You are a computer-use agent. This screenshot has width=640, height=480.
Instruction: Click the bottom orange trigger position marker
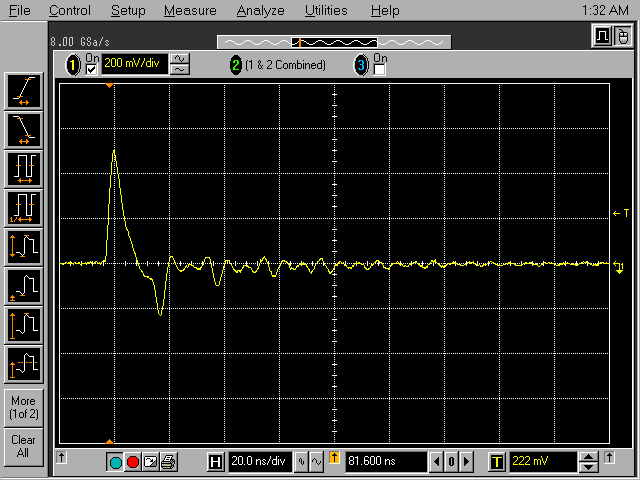[109, 441]
